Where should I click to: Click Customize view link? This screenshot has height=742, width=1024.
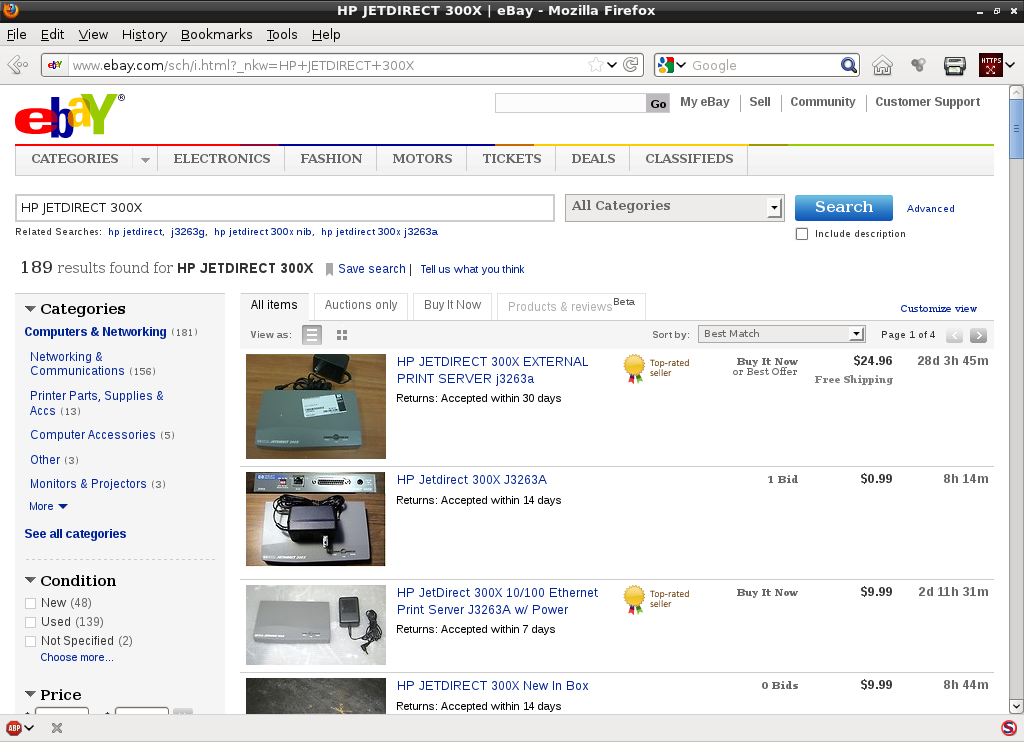click(x=938, y=308)
